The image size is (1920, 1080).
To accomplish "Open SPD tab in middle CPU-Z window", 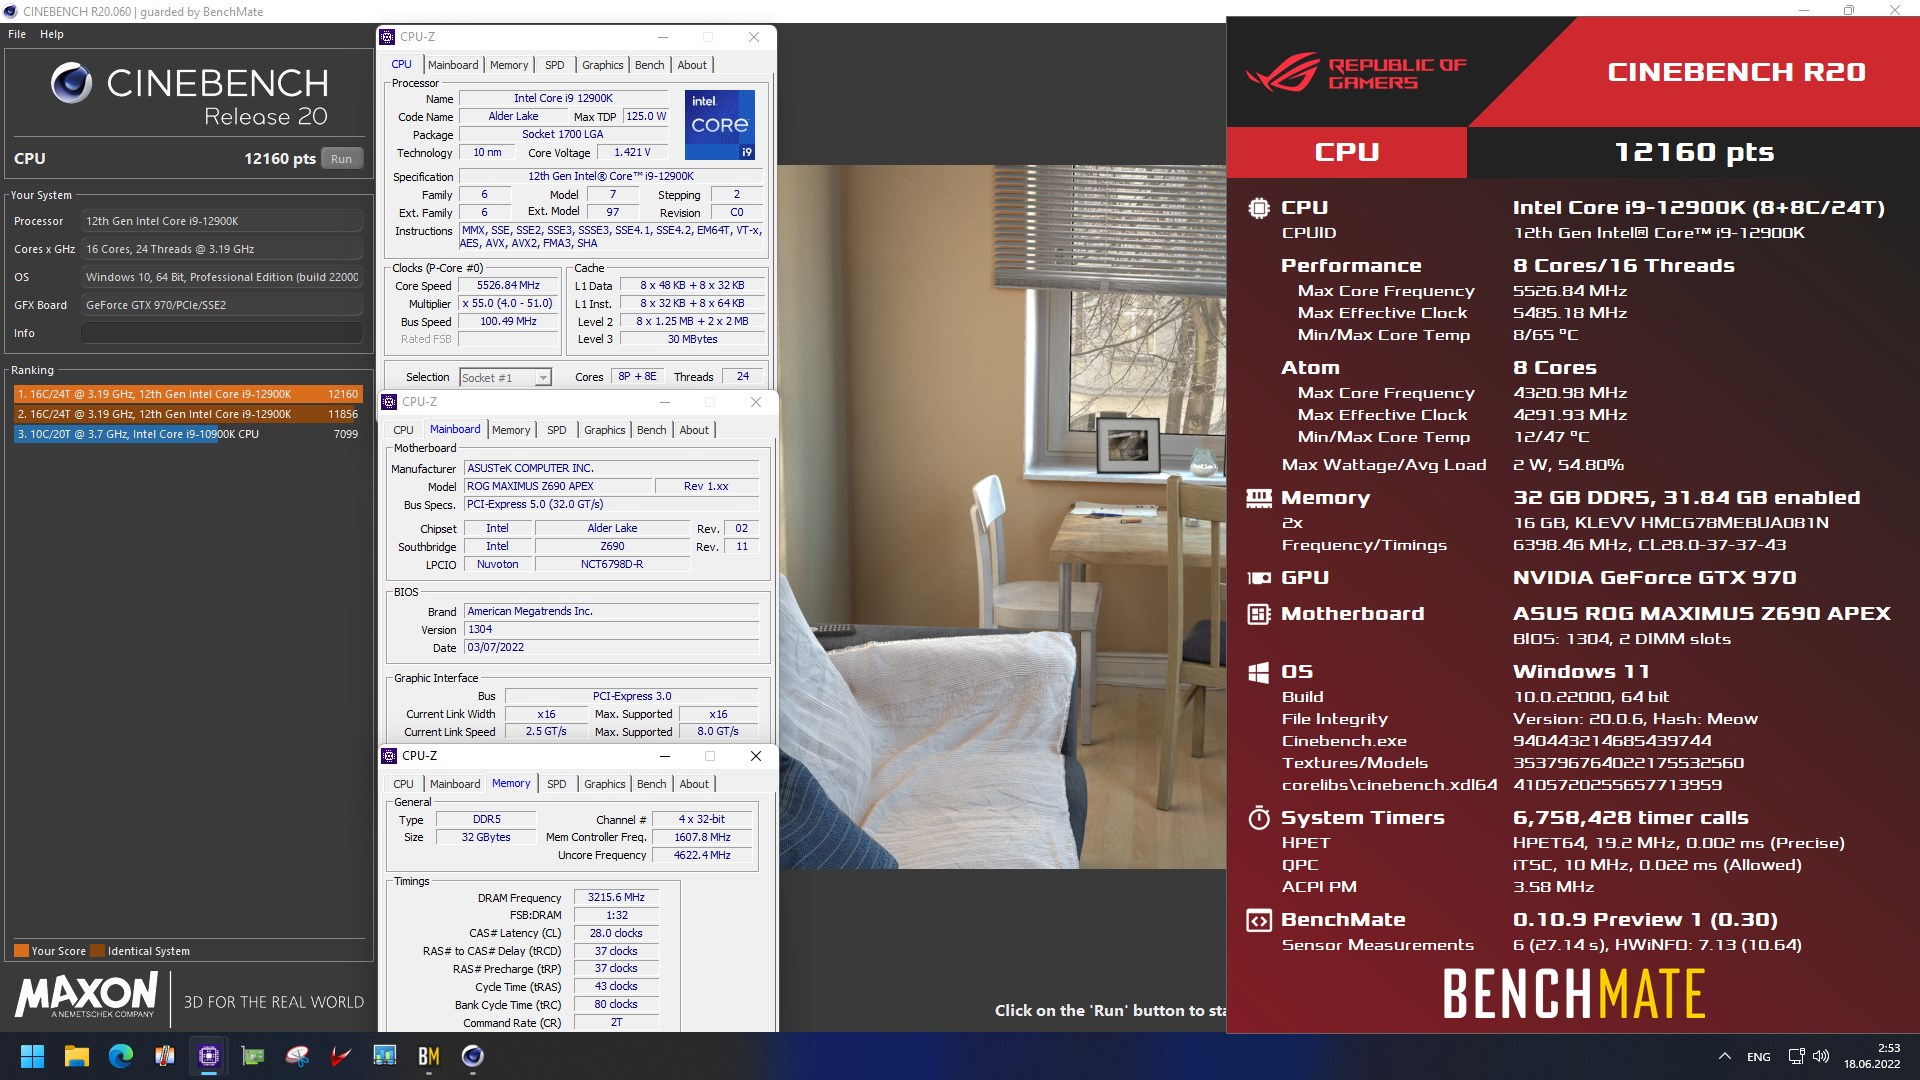I will point(556,430).
